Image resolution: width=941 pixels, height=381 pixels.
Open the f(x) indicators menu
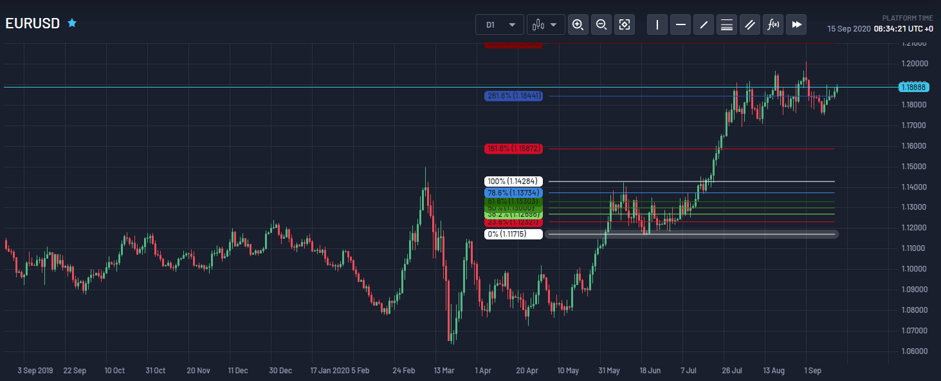click(773, 25)
